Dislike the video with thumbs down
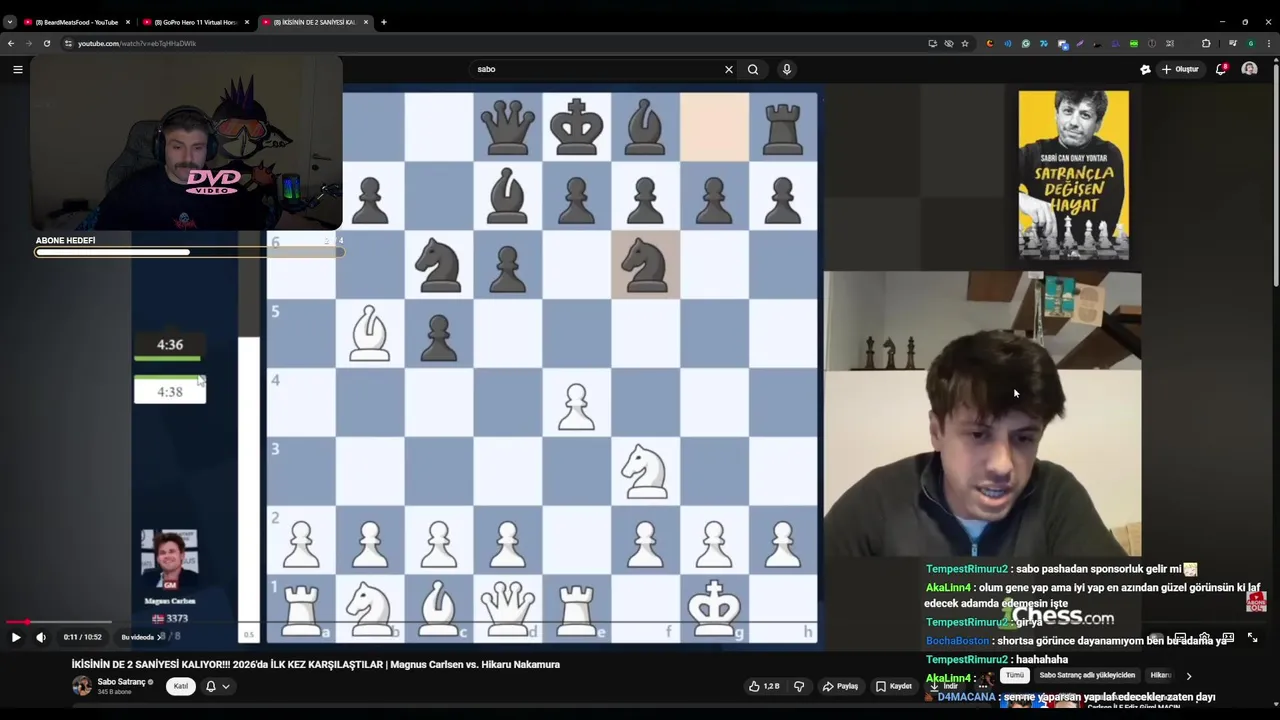The image size is (1280, 720). pyautogui.click(x=799, y=686)
